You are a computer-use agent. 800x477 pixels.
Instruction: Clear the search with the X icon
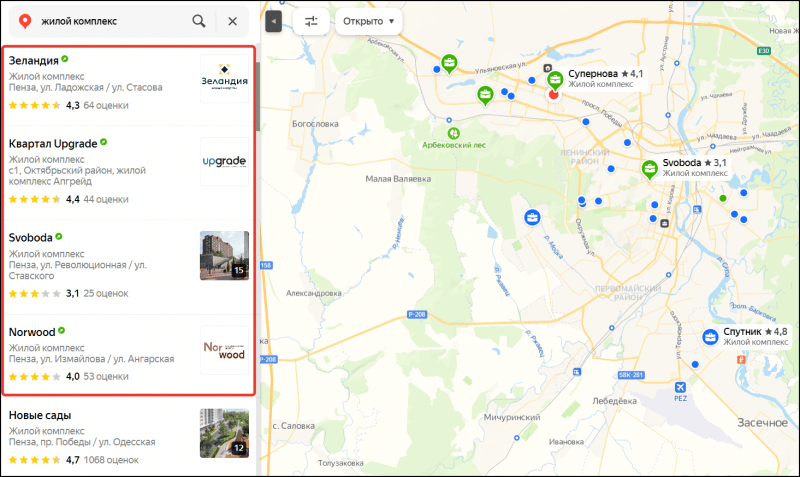coord(233,20)
